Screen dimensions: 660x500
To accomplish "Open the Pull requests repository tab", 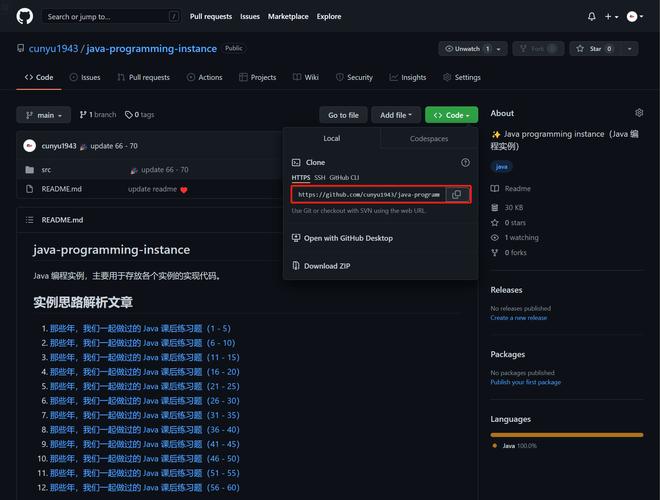I will (x=143, y=77).
